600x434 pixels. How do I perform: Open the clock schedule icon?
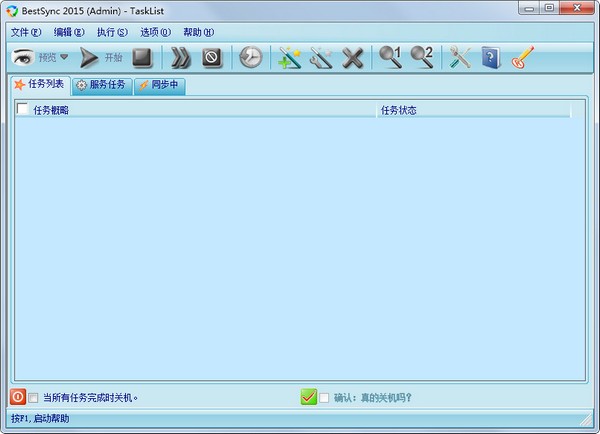[251, 58]
